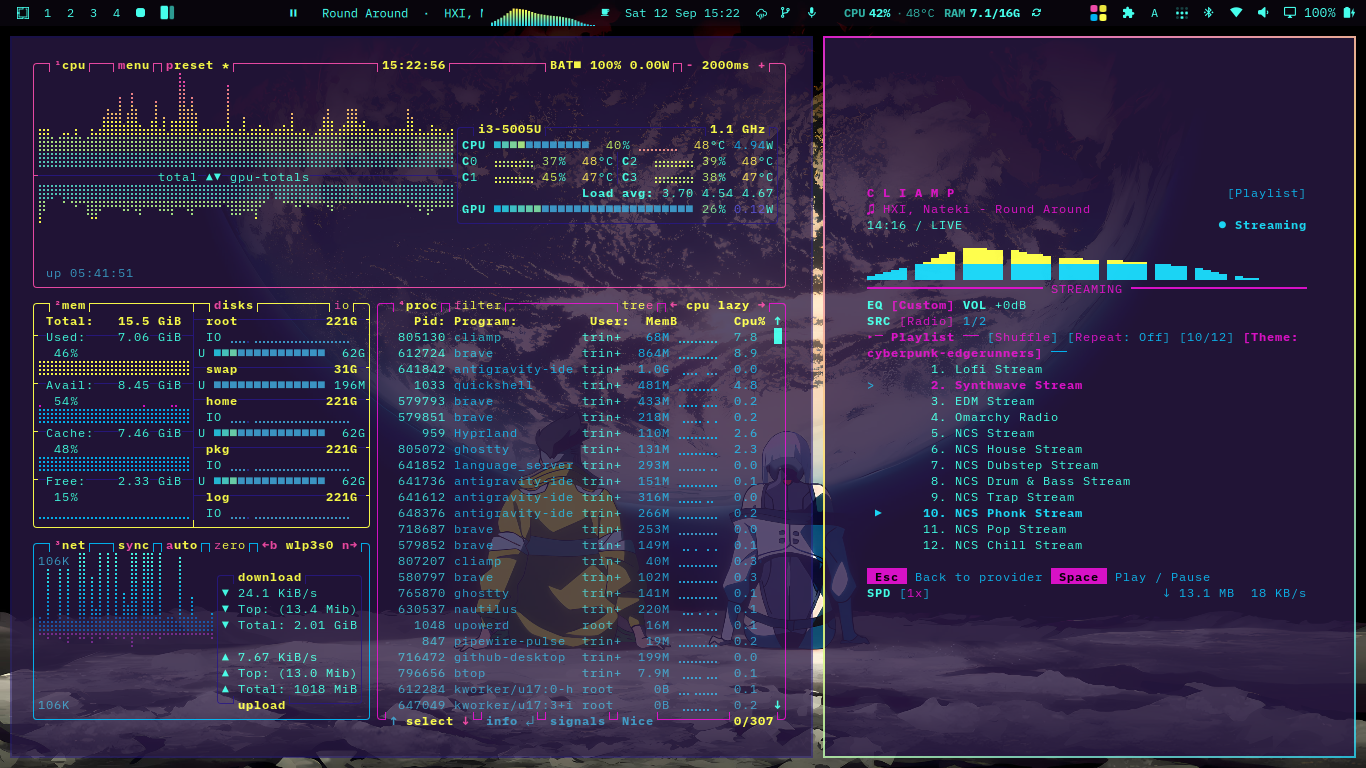Click [Repeat: Off] option in cliamp
1366x768 pixels.
1118,337
